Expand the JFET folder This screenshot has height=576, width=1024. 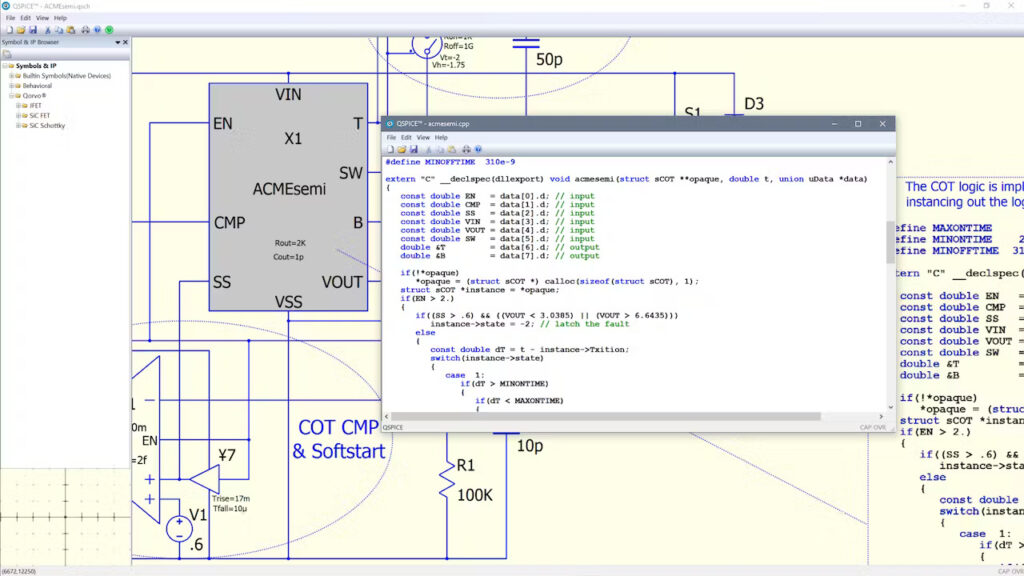tap(18, 105)
